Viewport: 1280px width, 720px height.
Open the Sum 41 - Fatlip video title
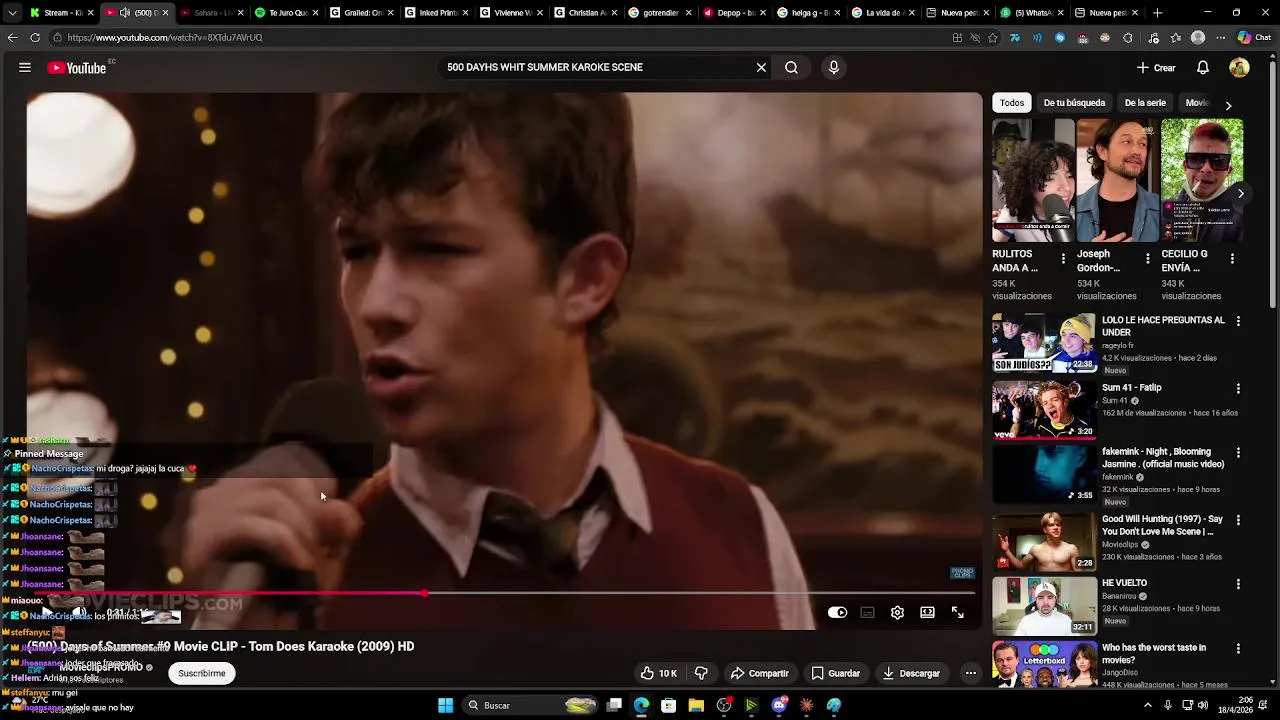click(x=1131, y=388)
